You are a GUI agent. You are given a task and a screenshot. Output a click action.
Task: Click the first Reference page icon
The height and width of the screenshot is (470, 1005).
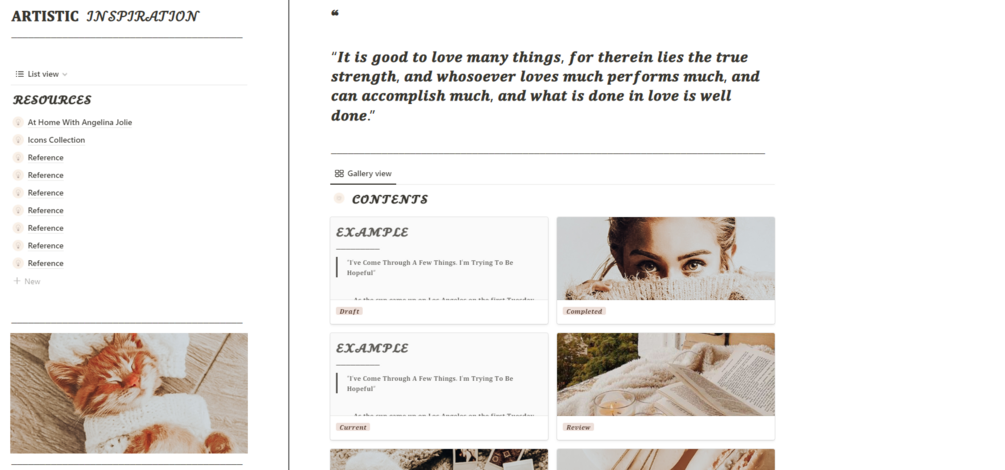coord(18,158)
